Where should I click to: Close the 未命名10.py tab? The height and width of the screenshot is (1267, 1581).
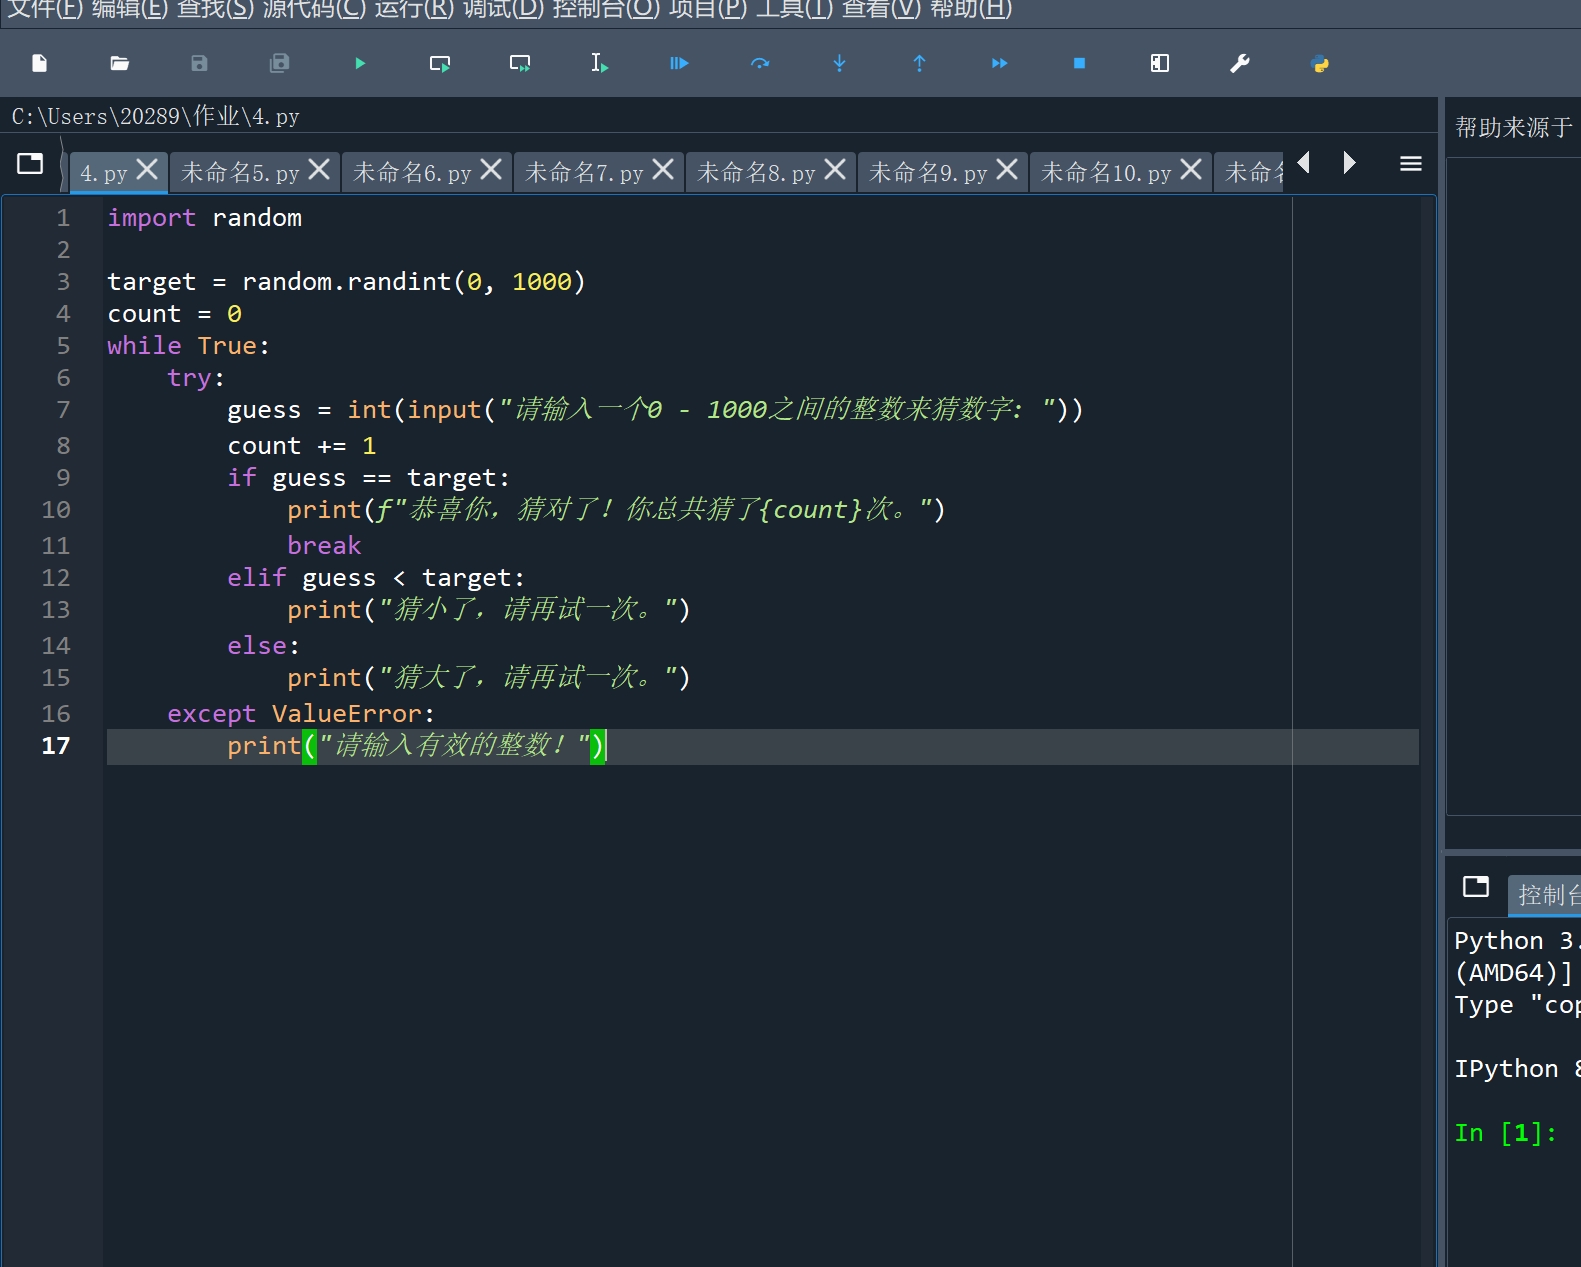[x=1191, y=169]
